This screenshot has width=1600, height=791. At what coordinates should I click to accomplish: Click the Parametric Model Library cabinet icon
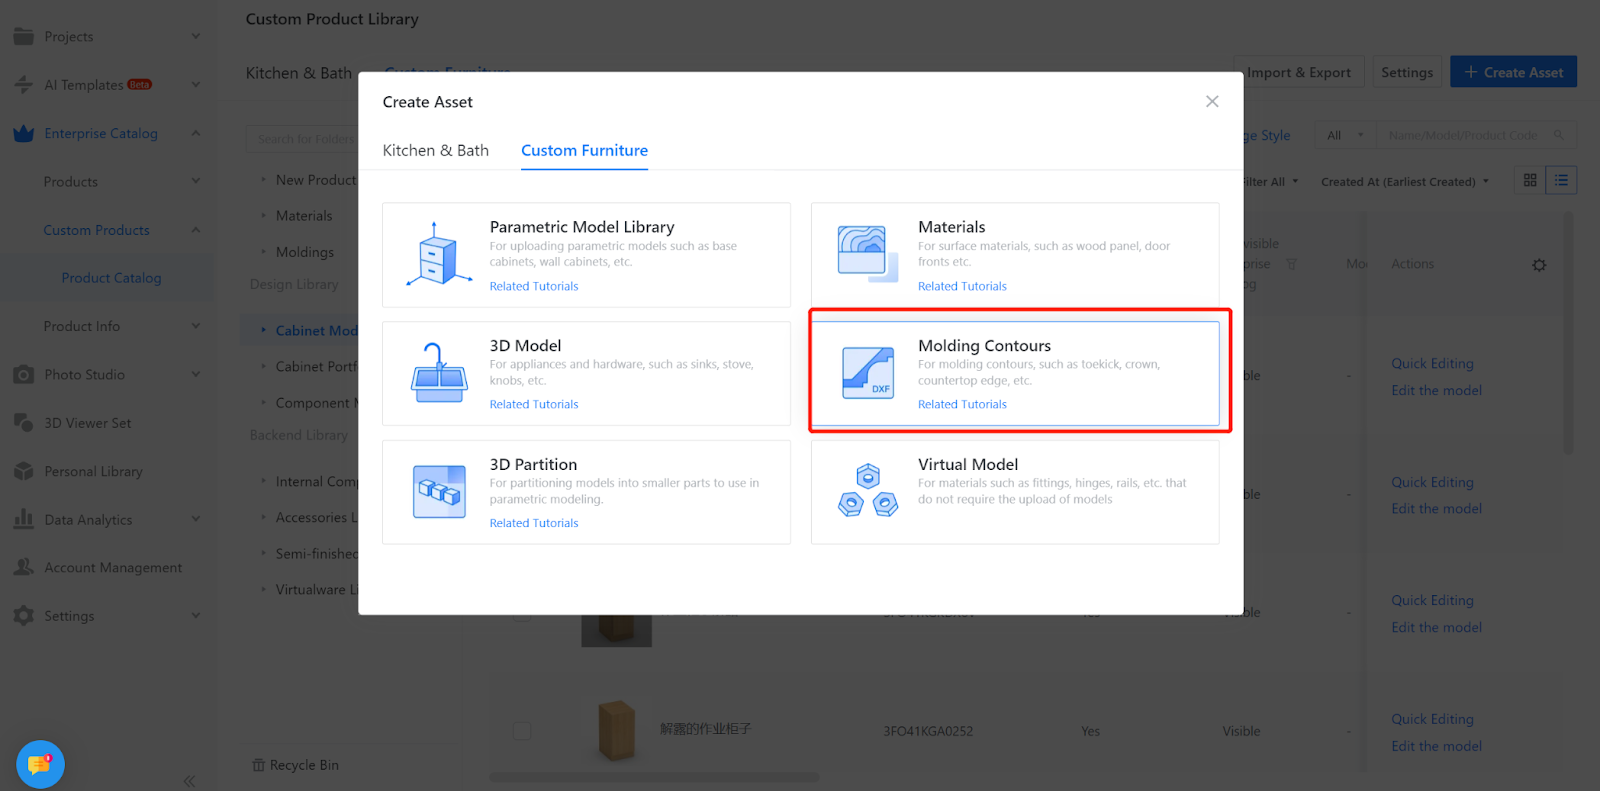click(x=438, y=255)
